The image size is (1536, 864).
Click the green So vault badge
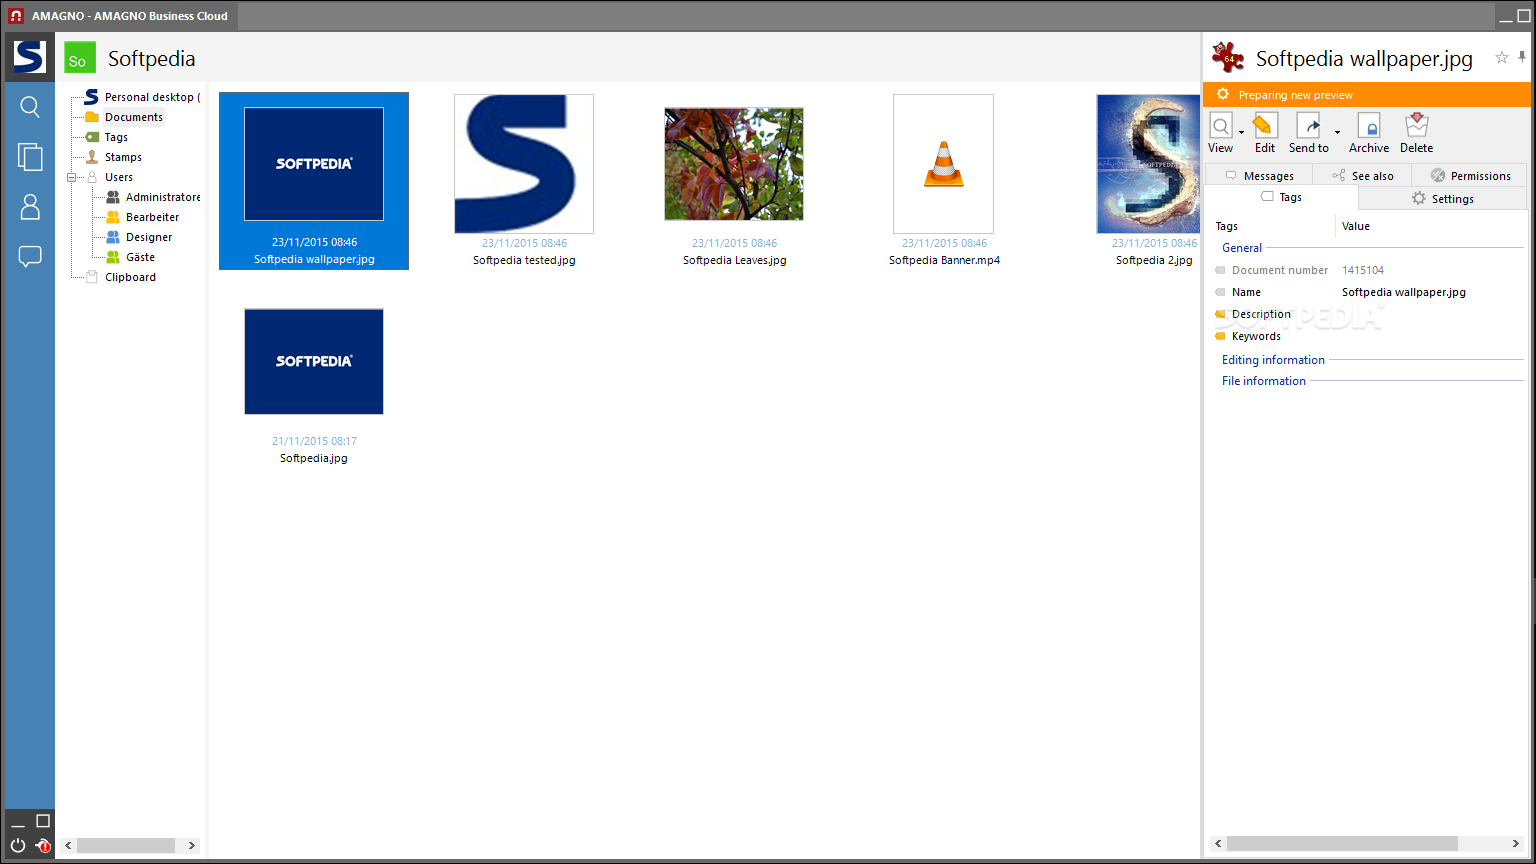coord(80,58)
